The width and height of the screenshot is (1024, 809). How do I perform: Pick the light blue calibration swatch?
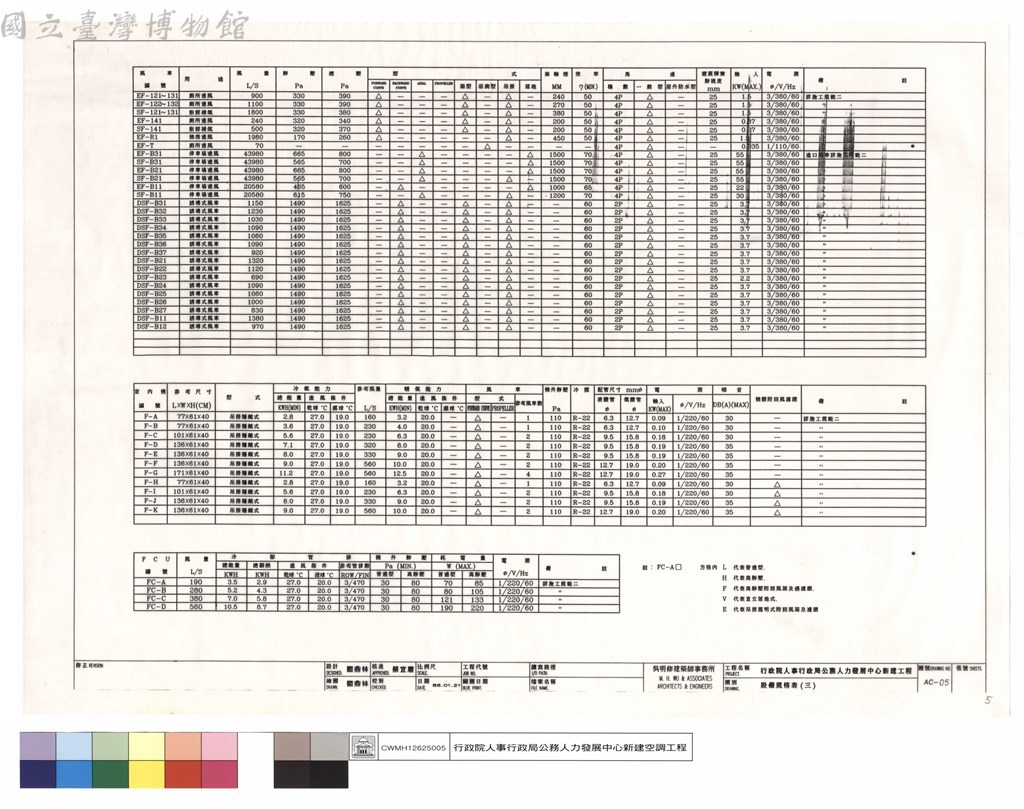pos(74,746)
